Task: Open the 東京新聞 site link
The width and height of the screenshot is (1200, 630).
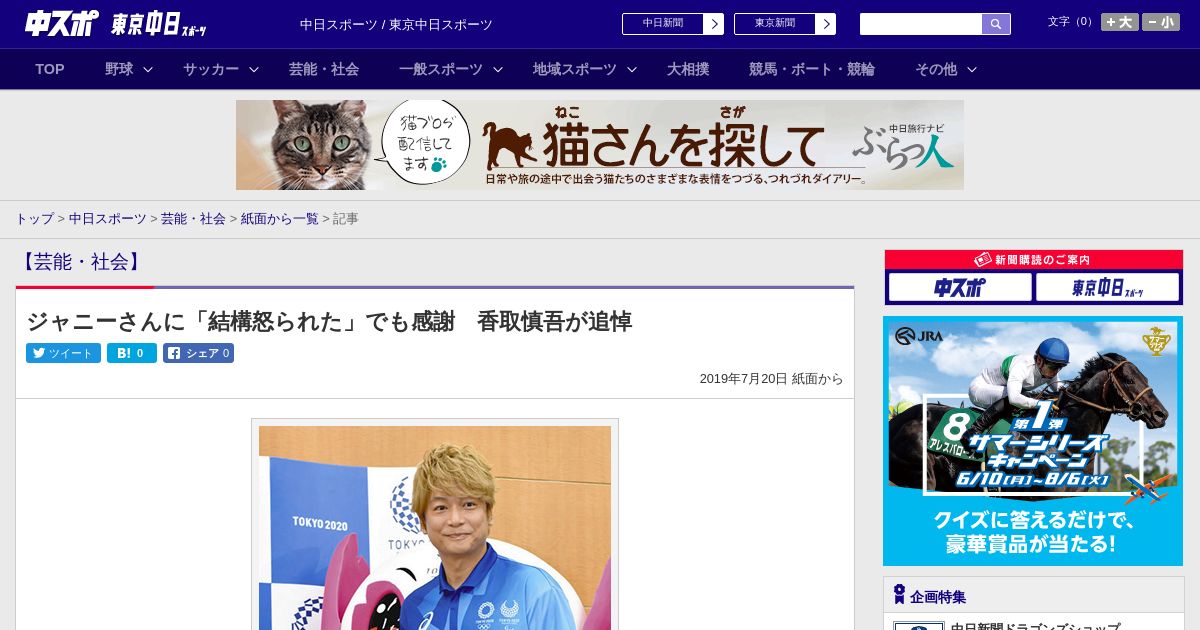Action: 774,24
